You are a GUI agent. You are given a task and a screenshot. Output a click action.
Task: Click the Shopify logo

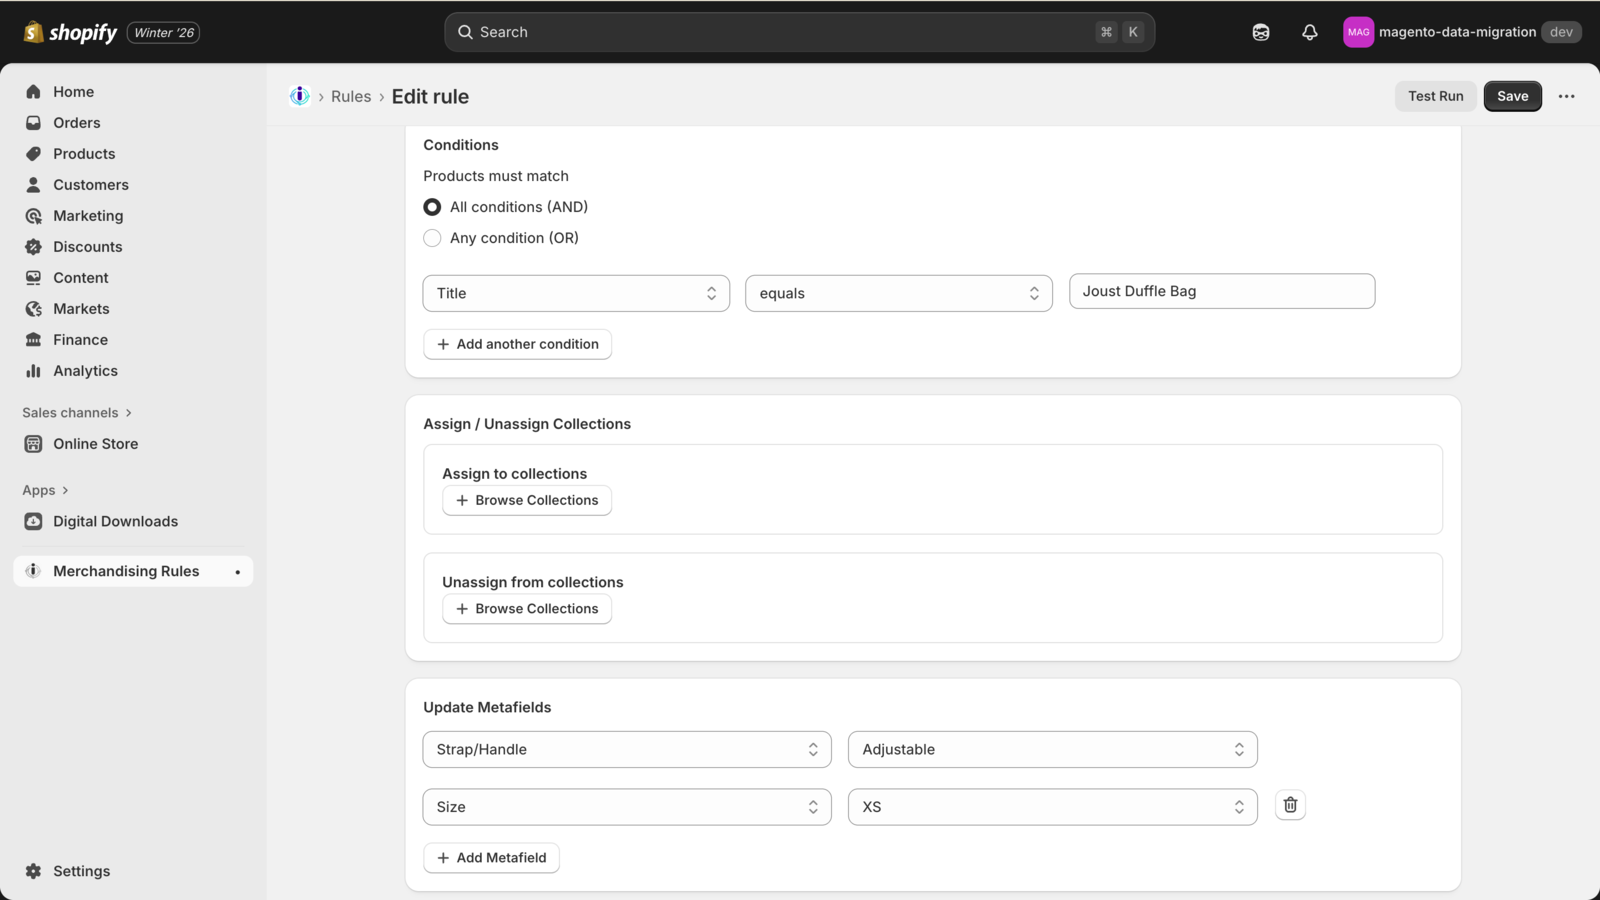coord(70,32)
